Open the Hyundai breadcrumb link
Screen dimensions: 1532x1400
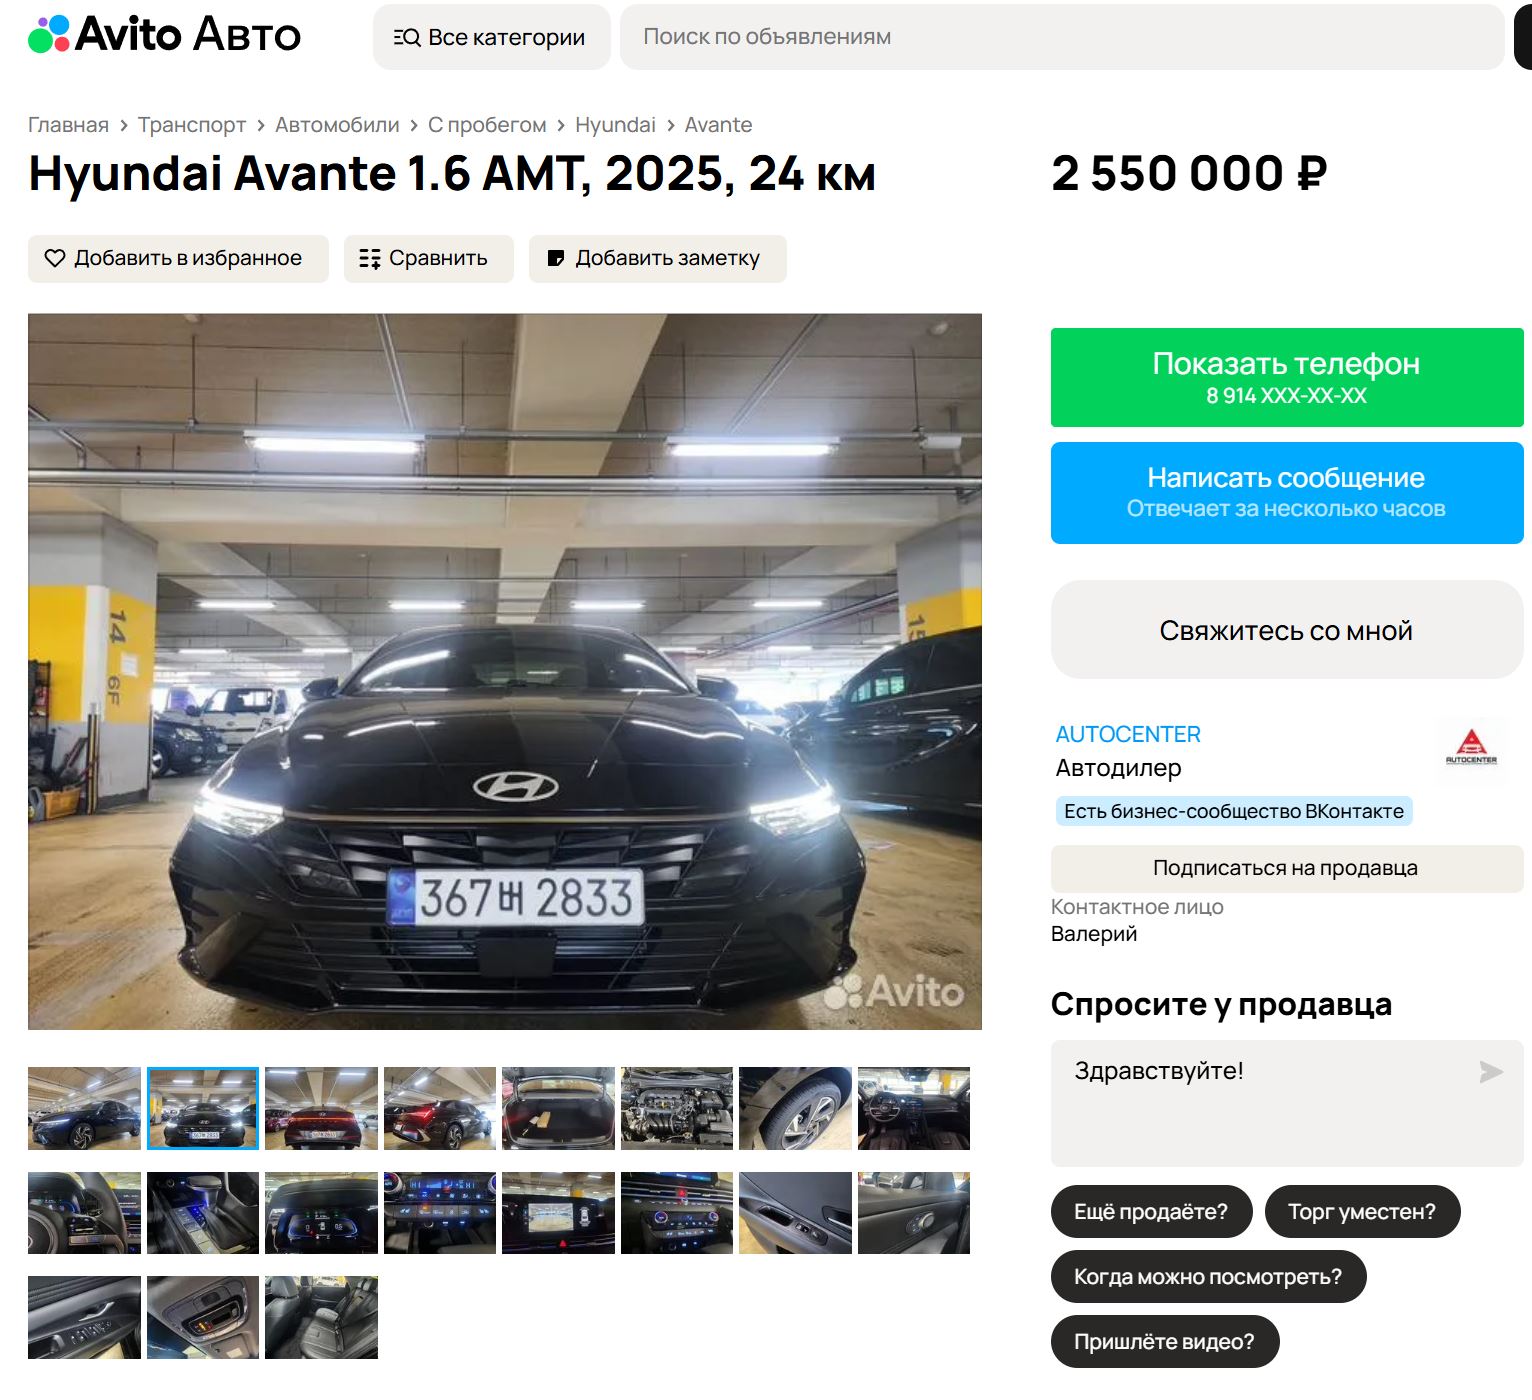tap(615, 125)
